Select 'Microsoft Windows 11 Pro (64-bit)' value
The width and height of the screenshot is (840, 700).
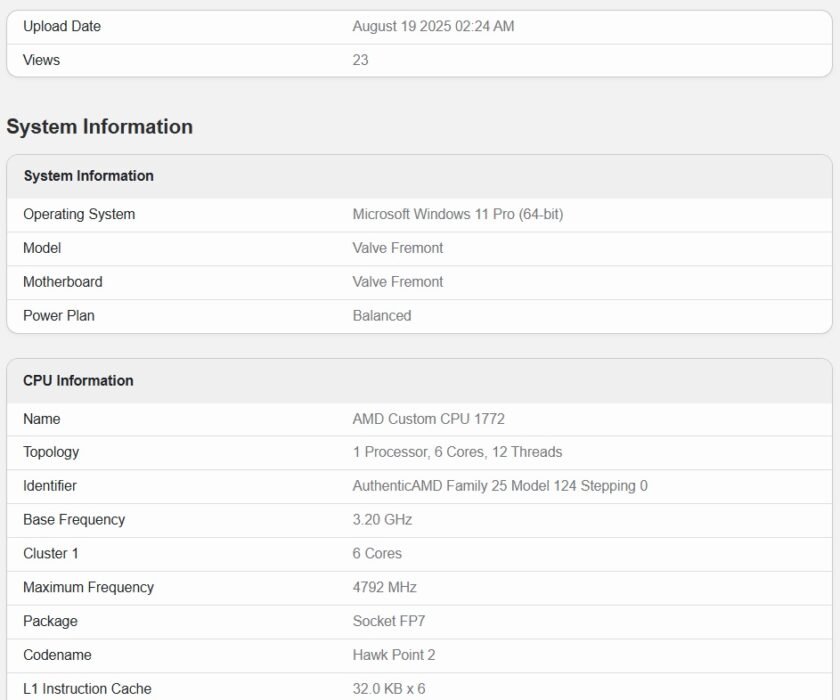click(x=458, y=214)
